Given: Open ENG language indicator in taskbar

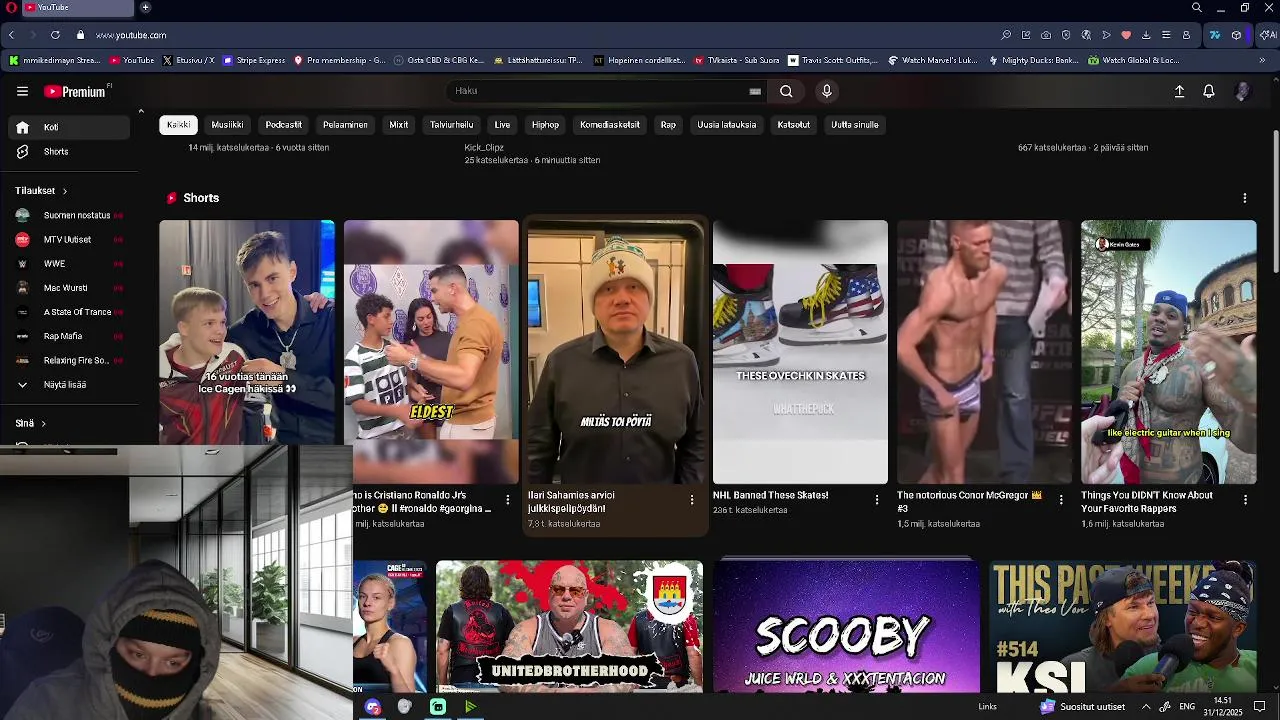Looking at the screenshot, I should coord(1187,707).
